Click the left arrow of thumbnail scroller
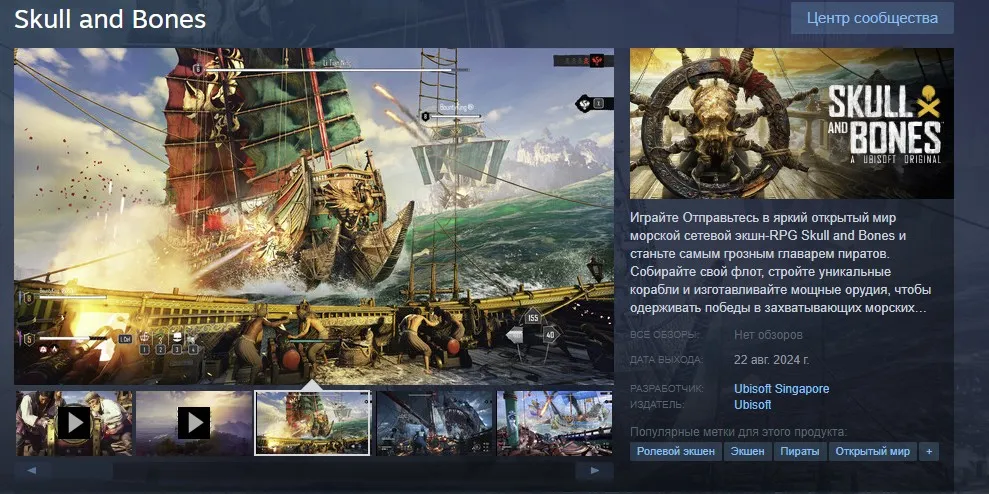Screen dimensions: 989x494 31,470
